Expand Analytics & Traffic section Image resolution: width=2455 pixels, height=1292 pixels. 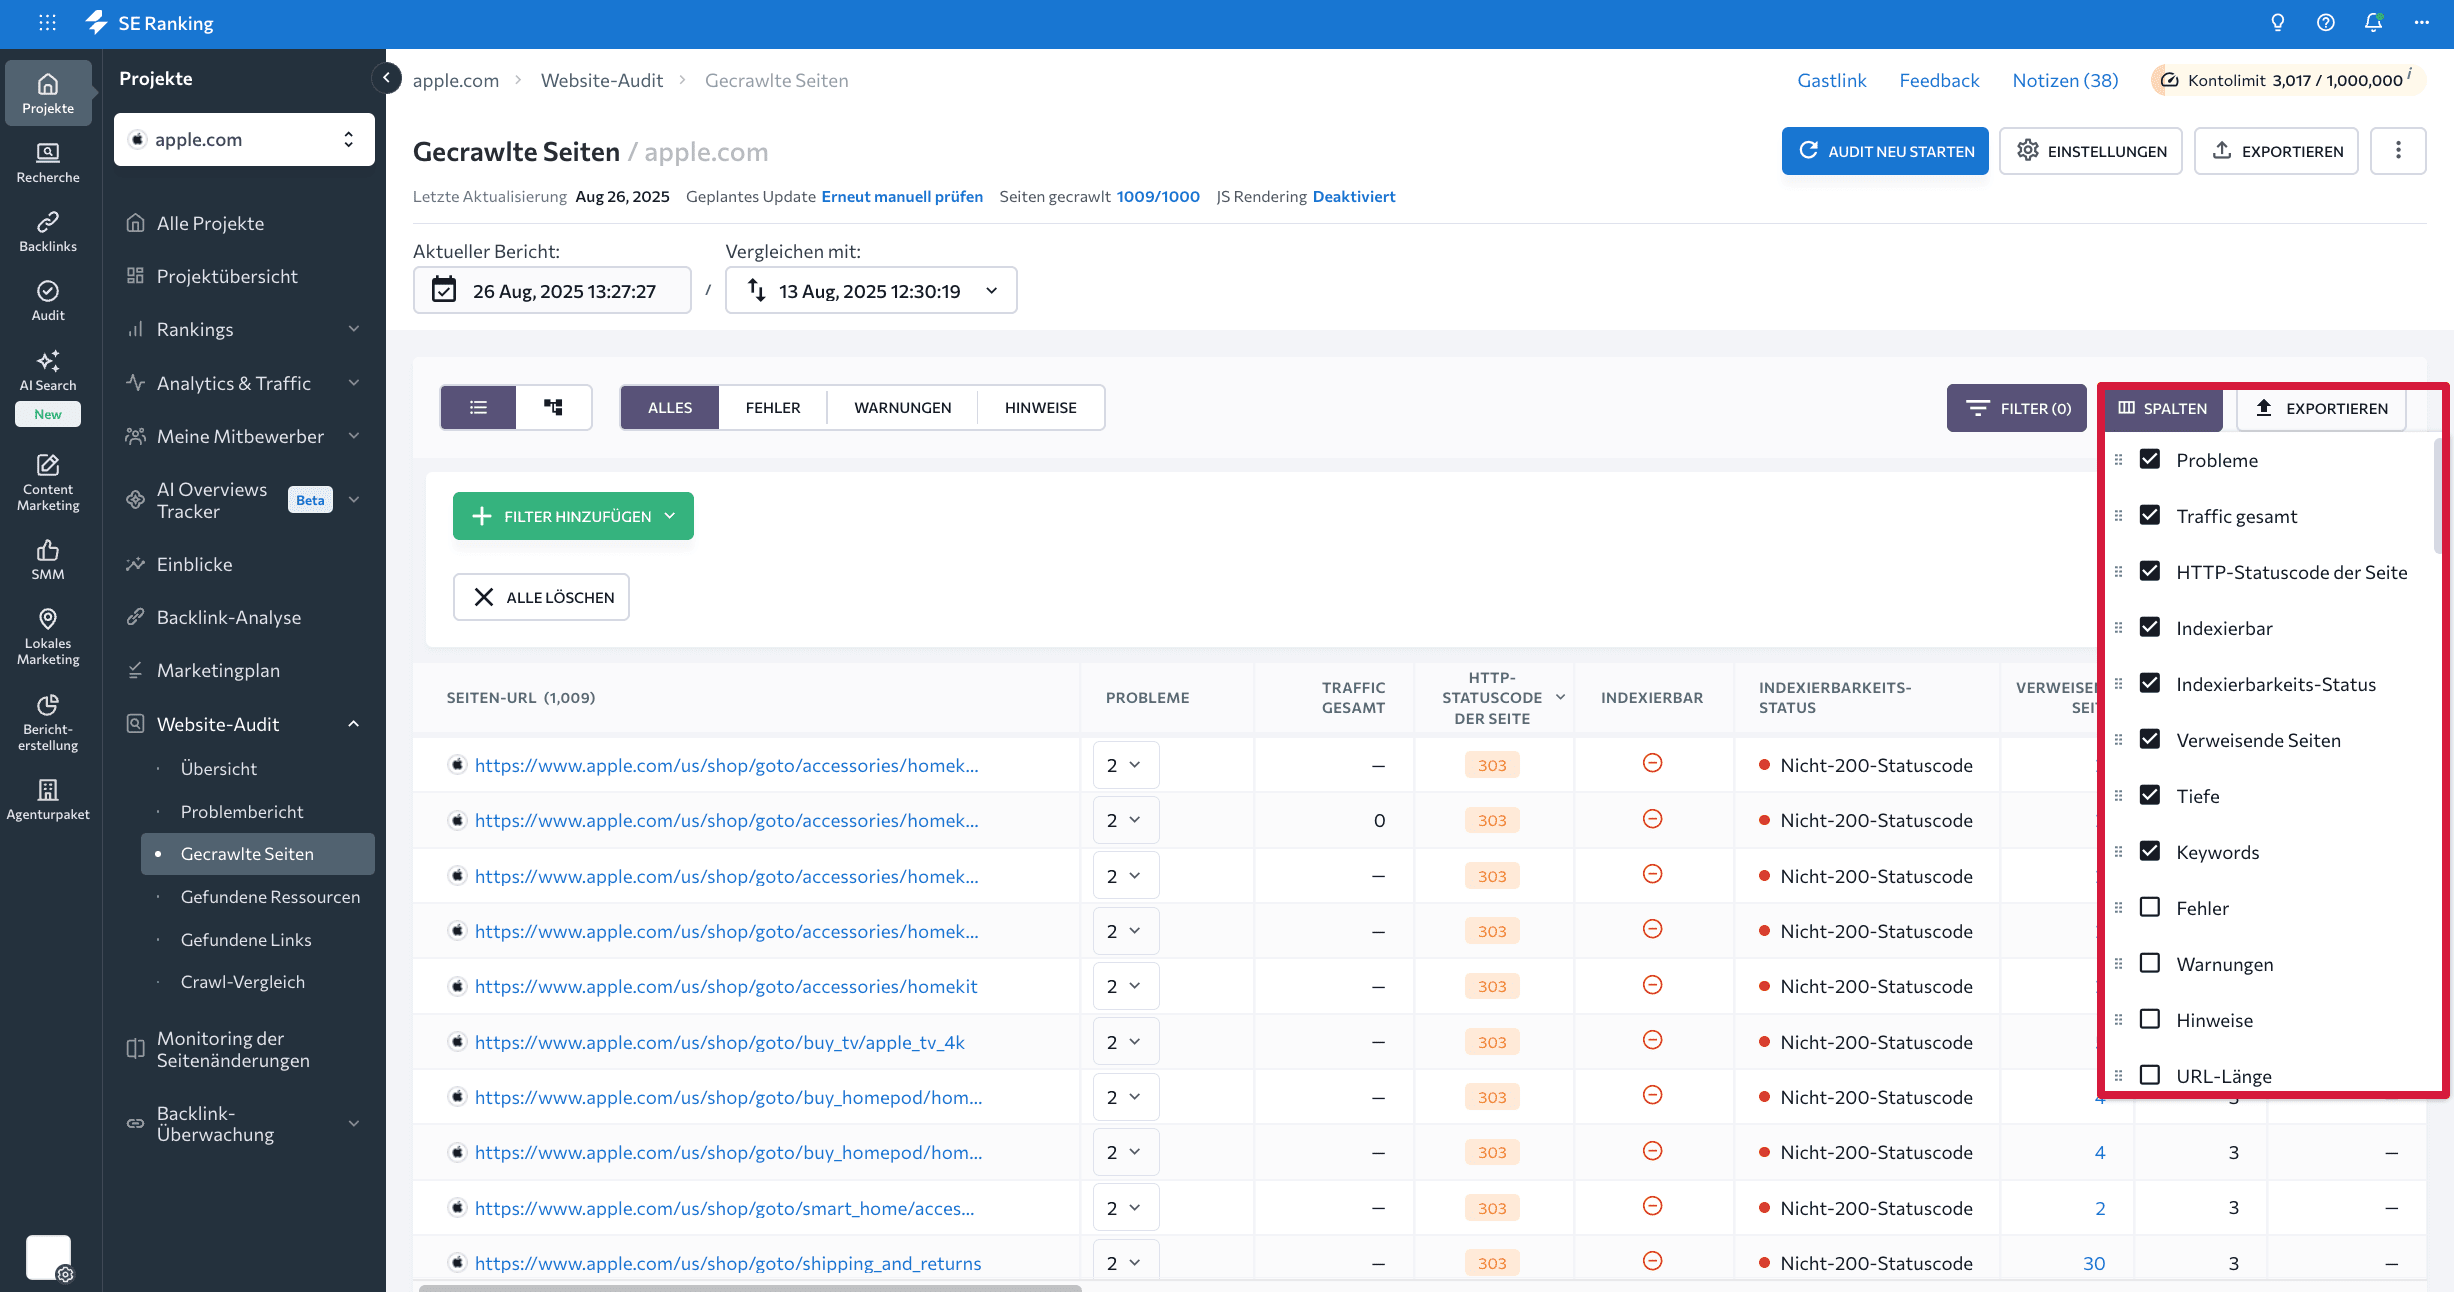pyautogui.click(x=354, y=383)
